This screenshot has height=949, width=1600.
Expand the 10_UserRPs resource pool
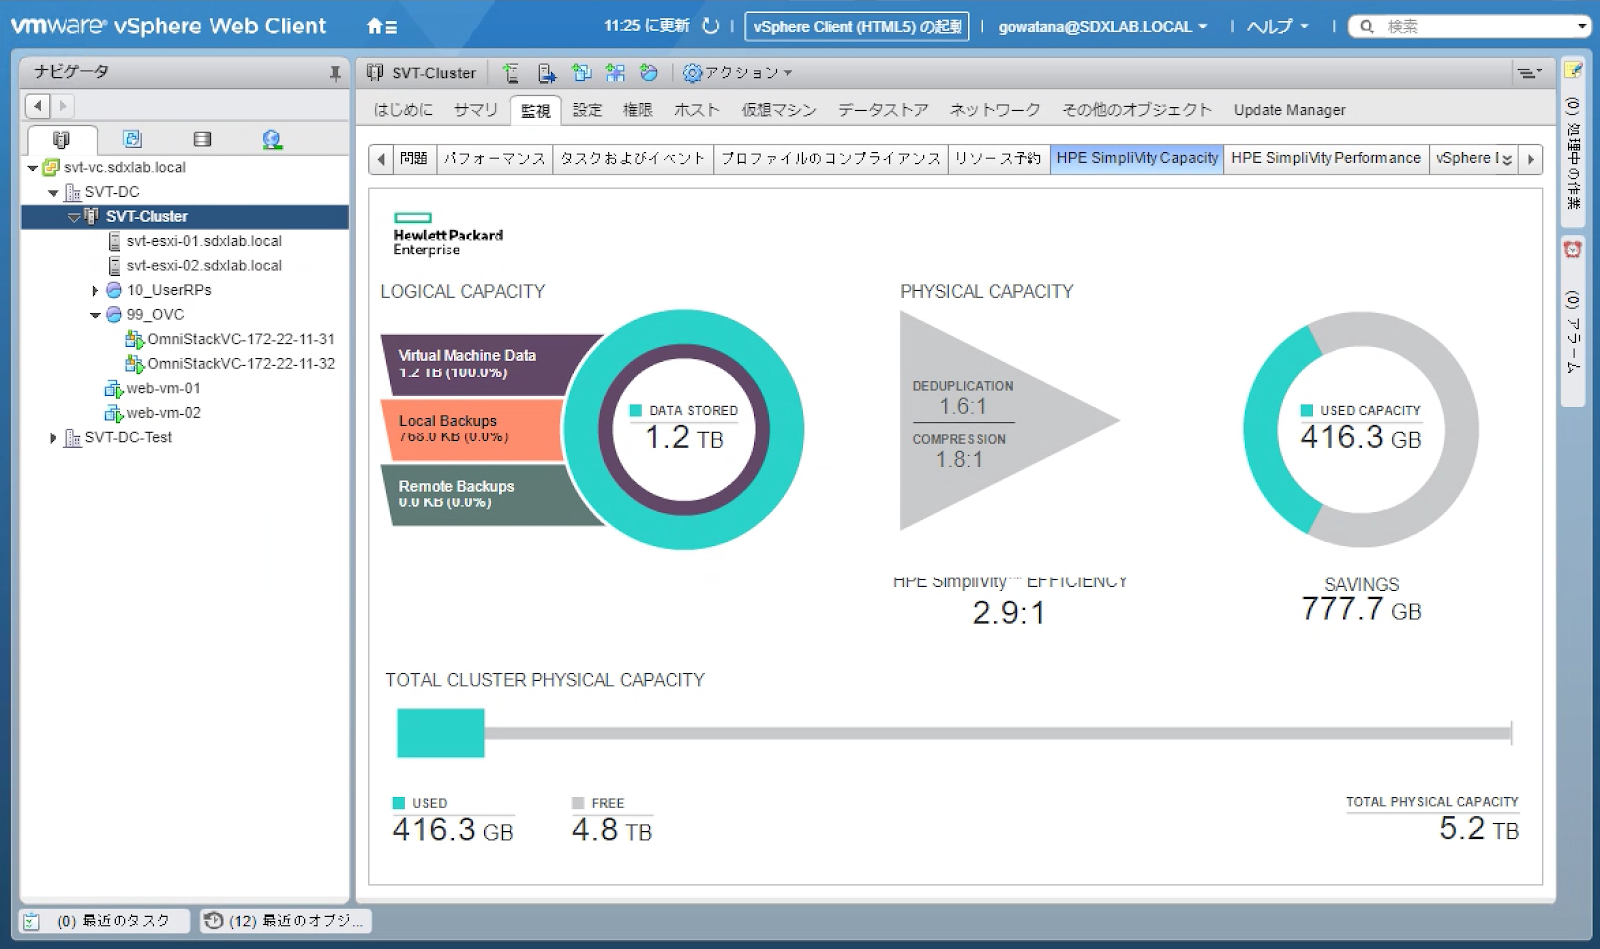pyautogui.click(x=95, y=291)
